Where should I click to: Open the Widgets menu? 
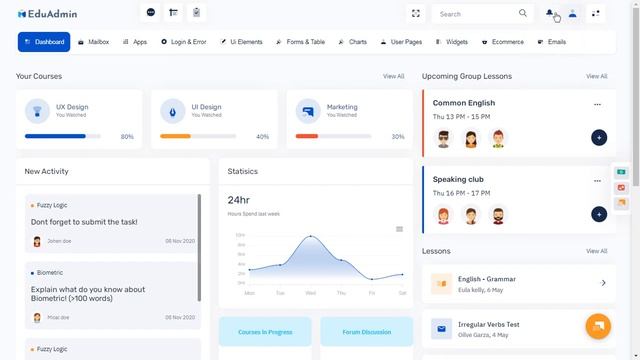click(451, 42)
